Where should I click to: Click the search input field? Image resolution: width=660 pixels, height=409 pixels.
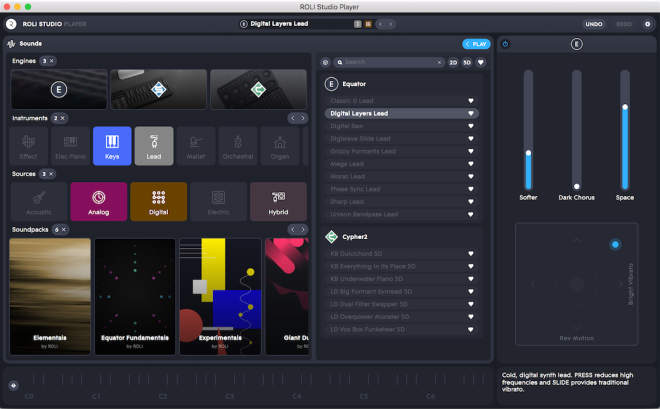(389, 62)
